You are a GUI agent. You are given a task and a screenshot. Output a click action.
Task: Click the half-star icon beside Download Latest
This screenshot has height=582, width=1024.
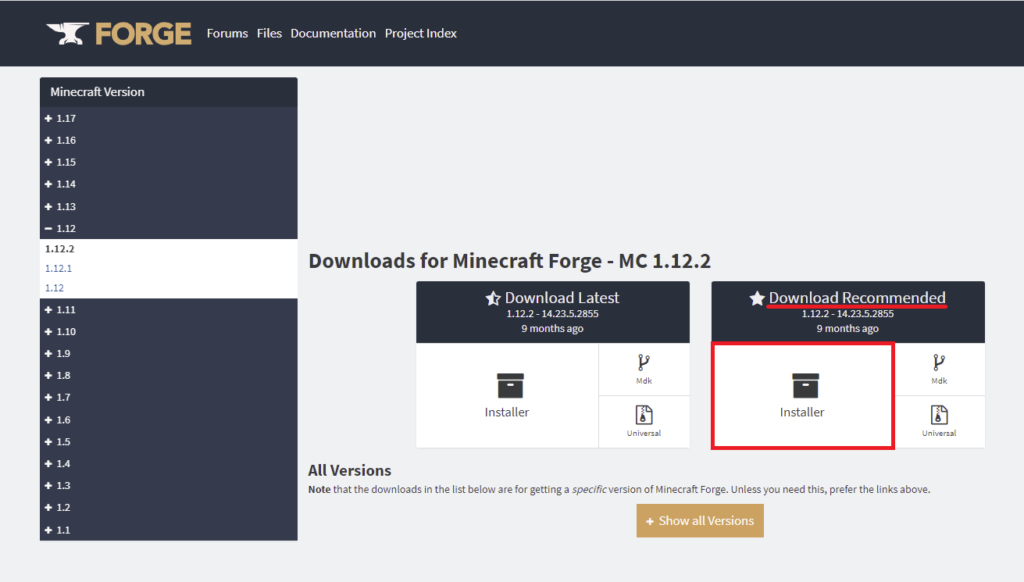click(x=493, y=299)
